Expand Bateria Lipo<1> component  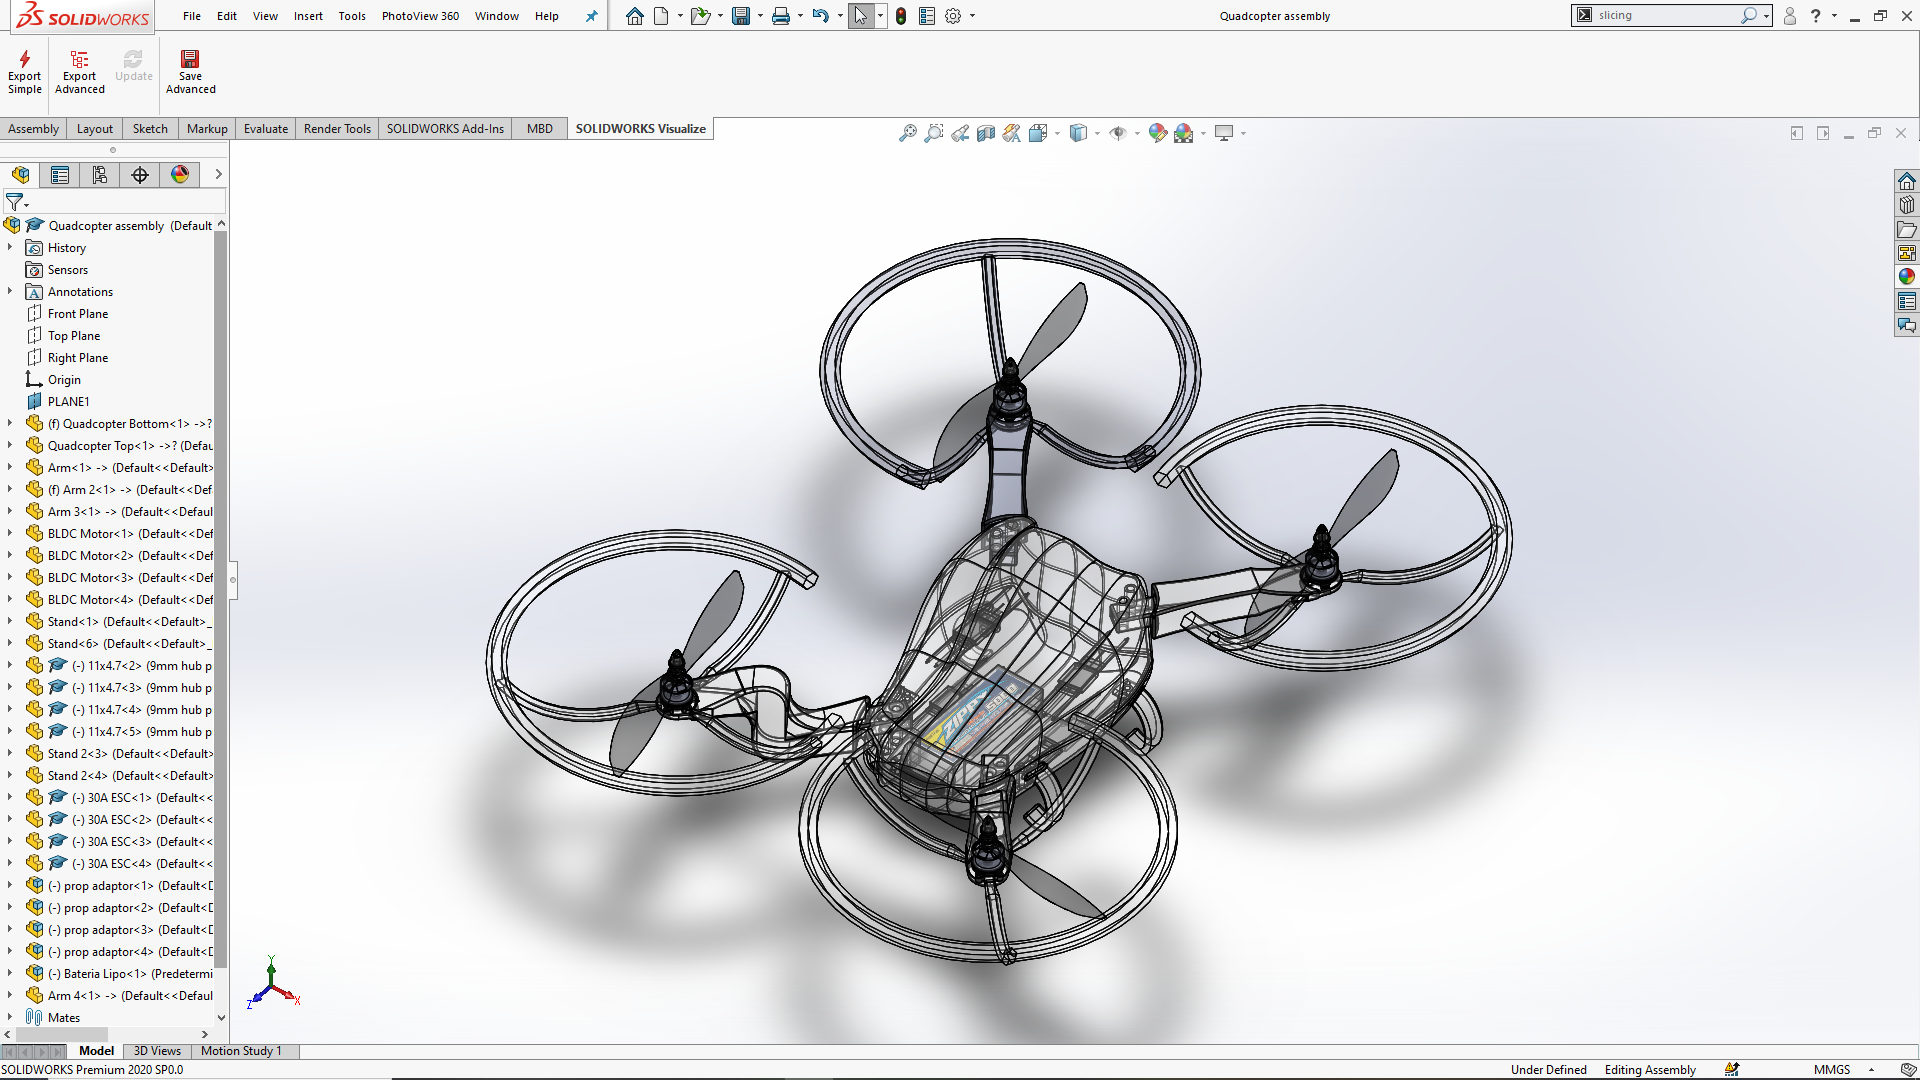pos(10,973)
